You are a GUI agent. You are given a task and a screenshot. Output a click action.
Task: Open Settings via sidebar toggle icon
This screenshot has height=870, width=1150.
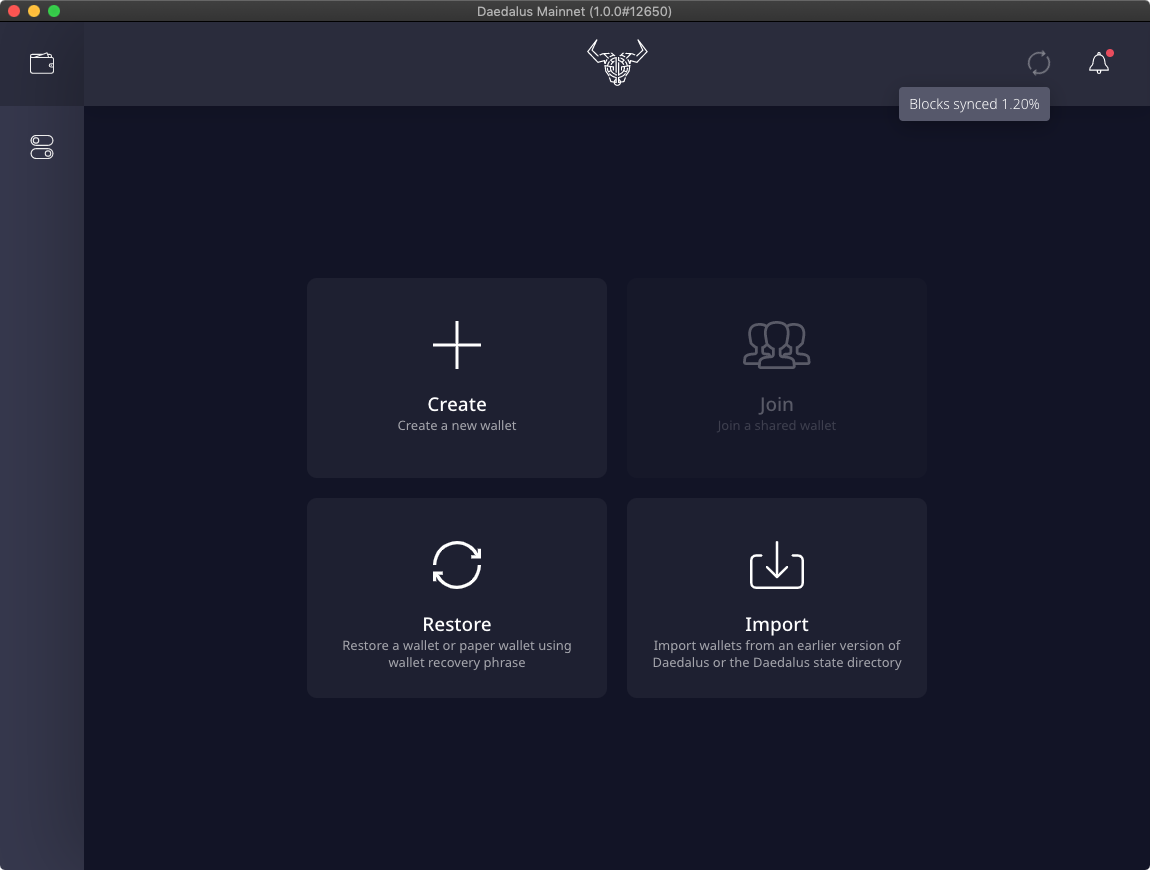click(x=42, y=148)
